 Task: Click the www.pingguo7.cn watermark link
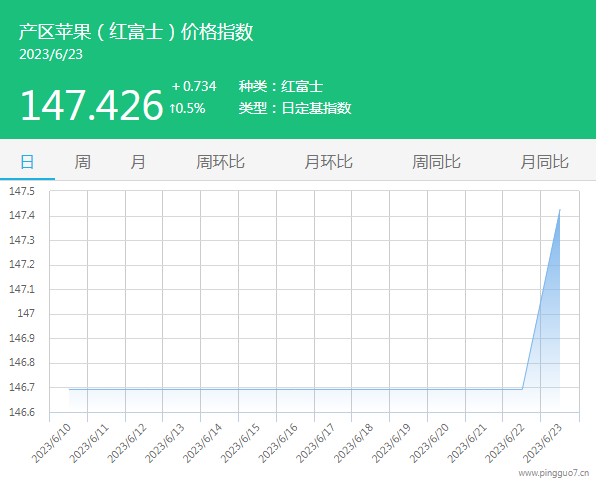click(x=554, y=473)
